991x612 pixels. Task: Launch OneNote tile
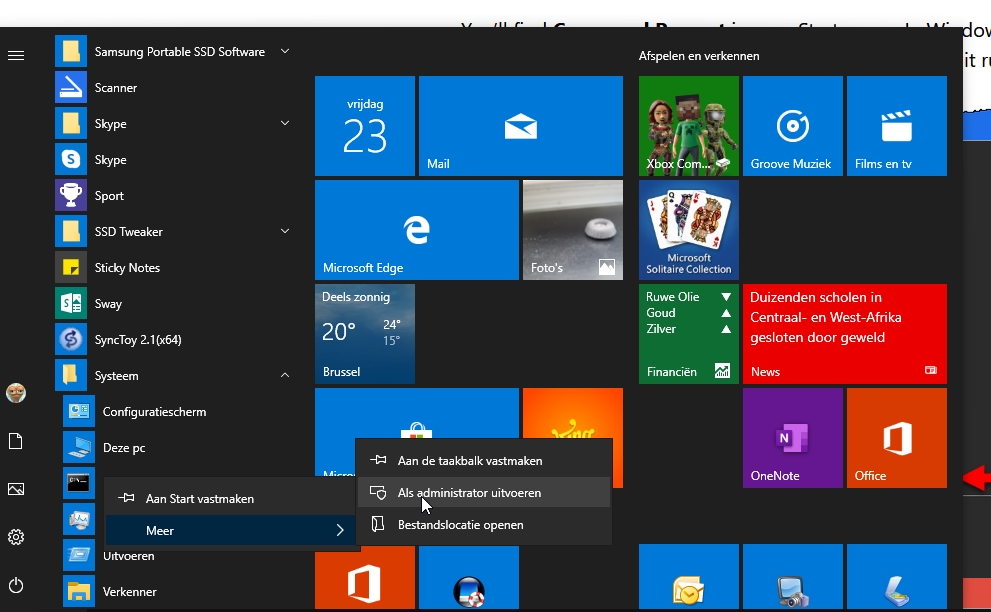click(x=791, y=438)
